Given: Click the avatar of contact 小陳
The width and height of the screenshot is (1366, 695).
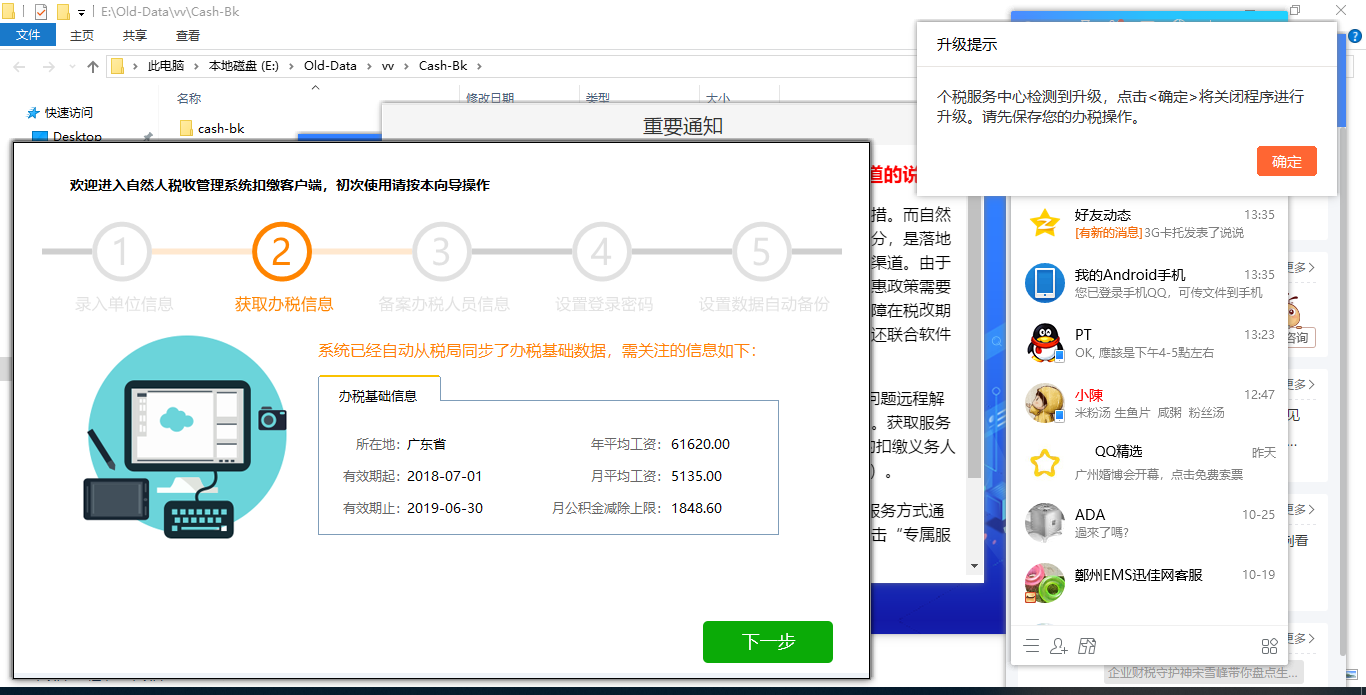Looking at the screenshot, I should pyautogui.click(x=1045, y=403).
